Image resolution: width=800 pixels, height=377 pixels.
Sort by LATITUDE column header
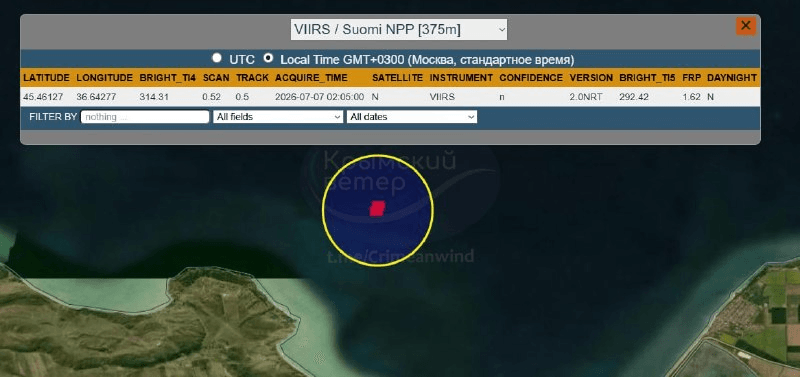(46, 78)
